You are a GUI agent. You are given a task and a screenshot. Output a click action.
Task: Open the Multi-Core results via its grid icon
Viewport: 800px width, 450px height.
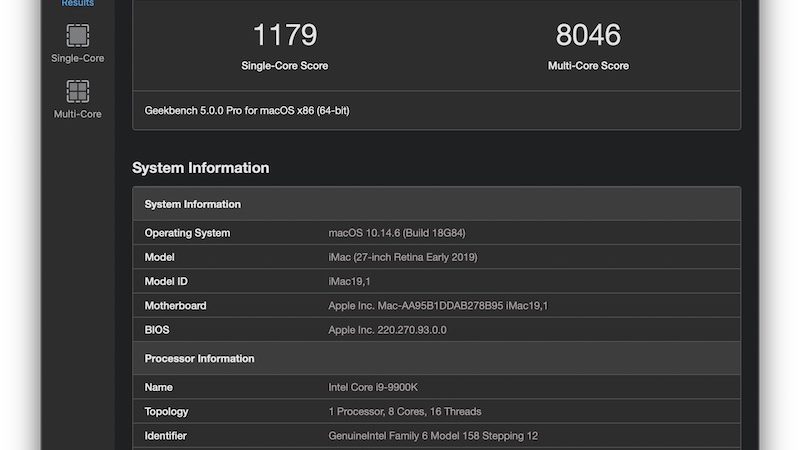click(x=78, y=92)
